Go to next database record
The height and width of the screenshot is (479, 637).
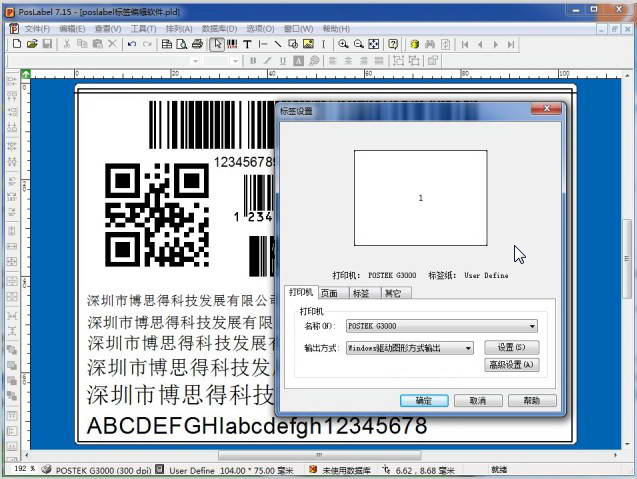pos(496,44)
